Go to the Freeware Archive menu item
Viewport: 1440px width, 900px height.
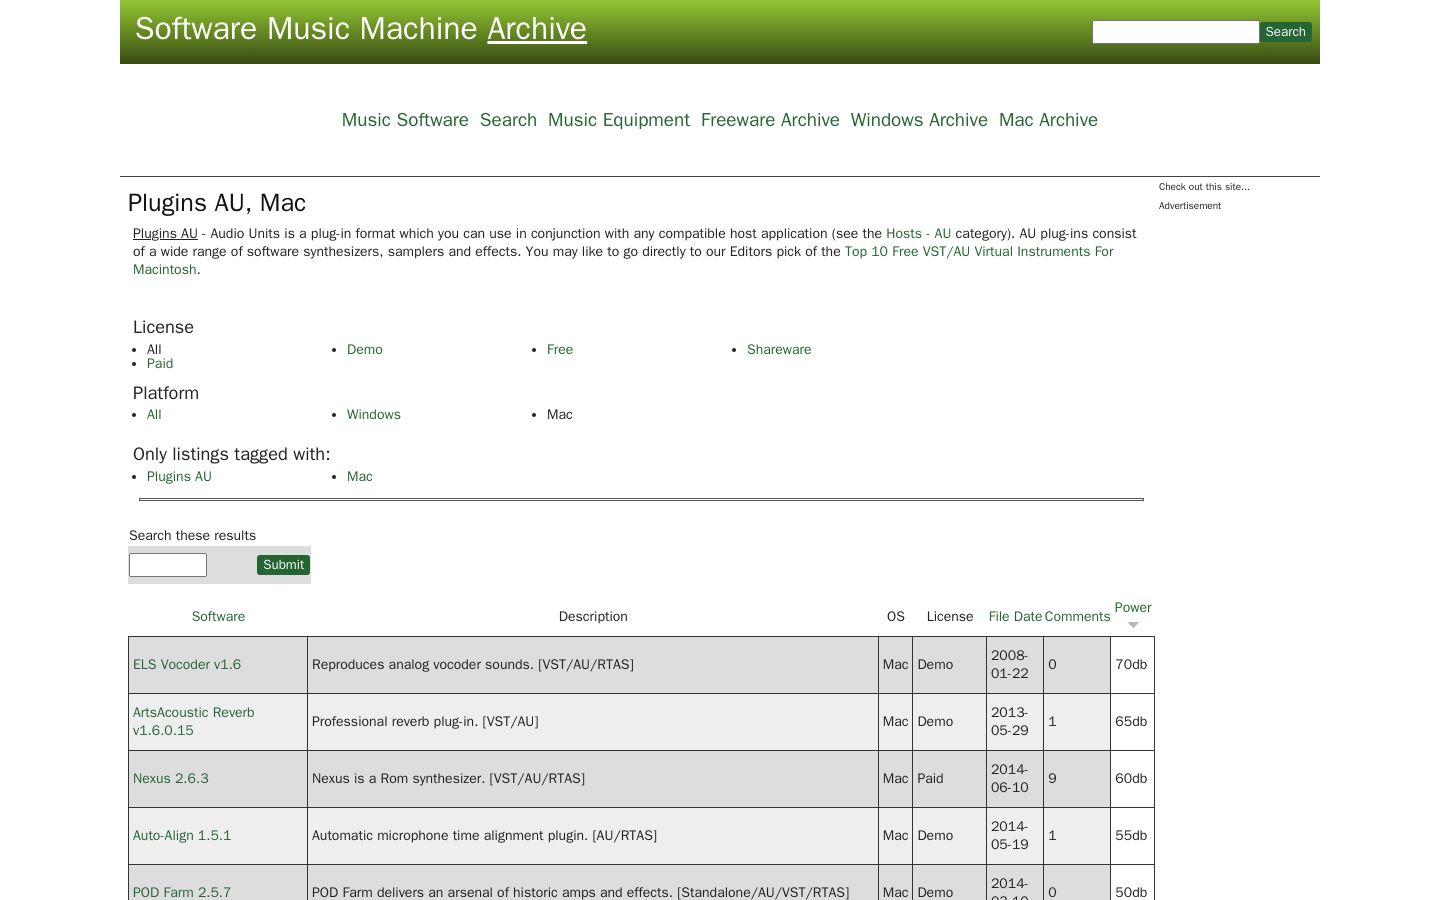[770, 120]
